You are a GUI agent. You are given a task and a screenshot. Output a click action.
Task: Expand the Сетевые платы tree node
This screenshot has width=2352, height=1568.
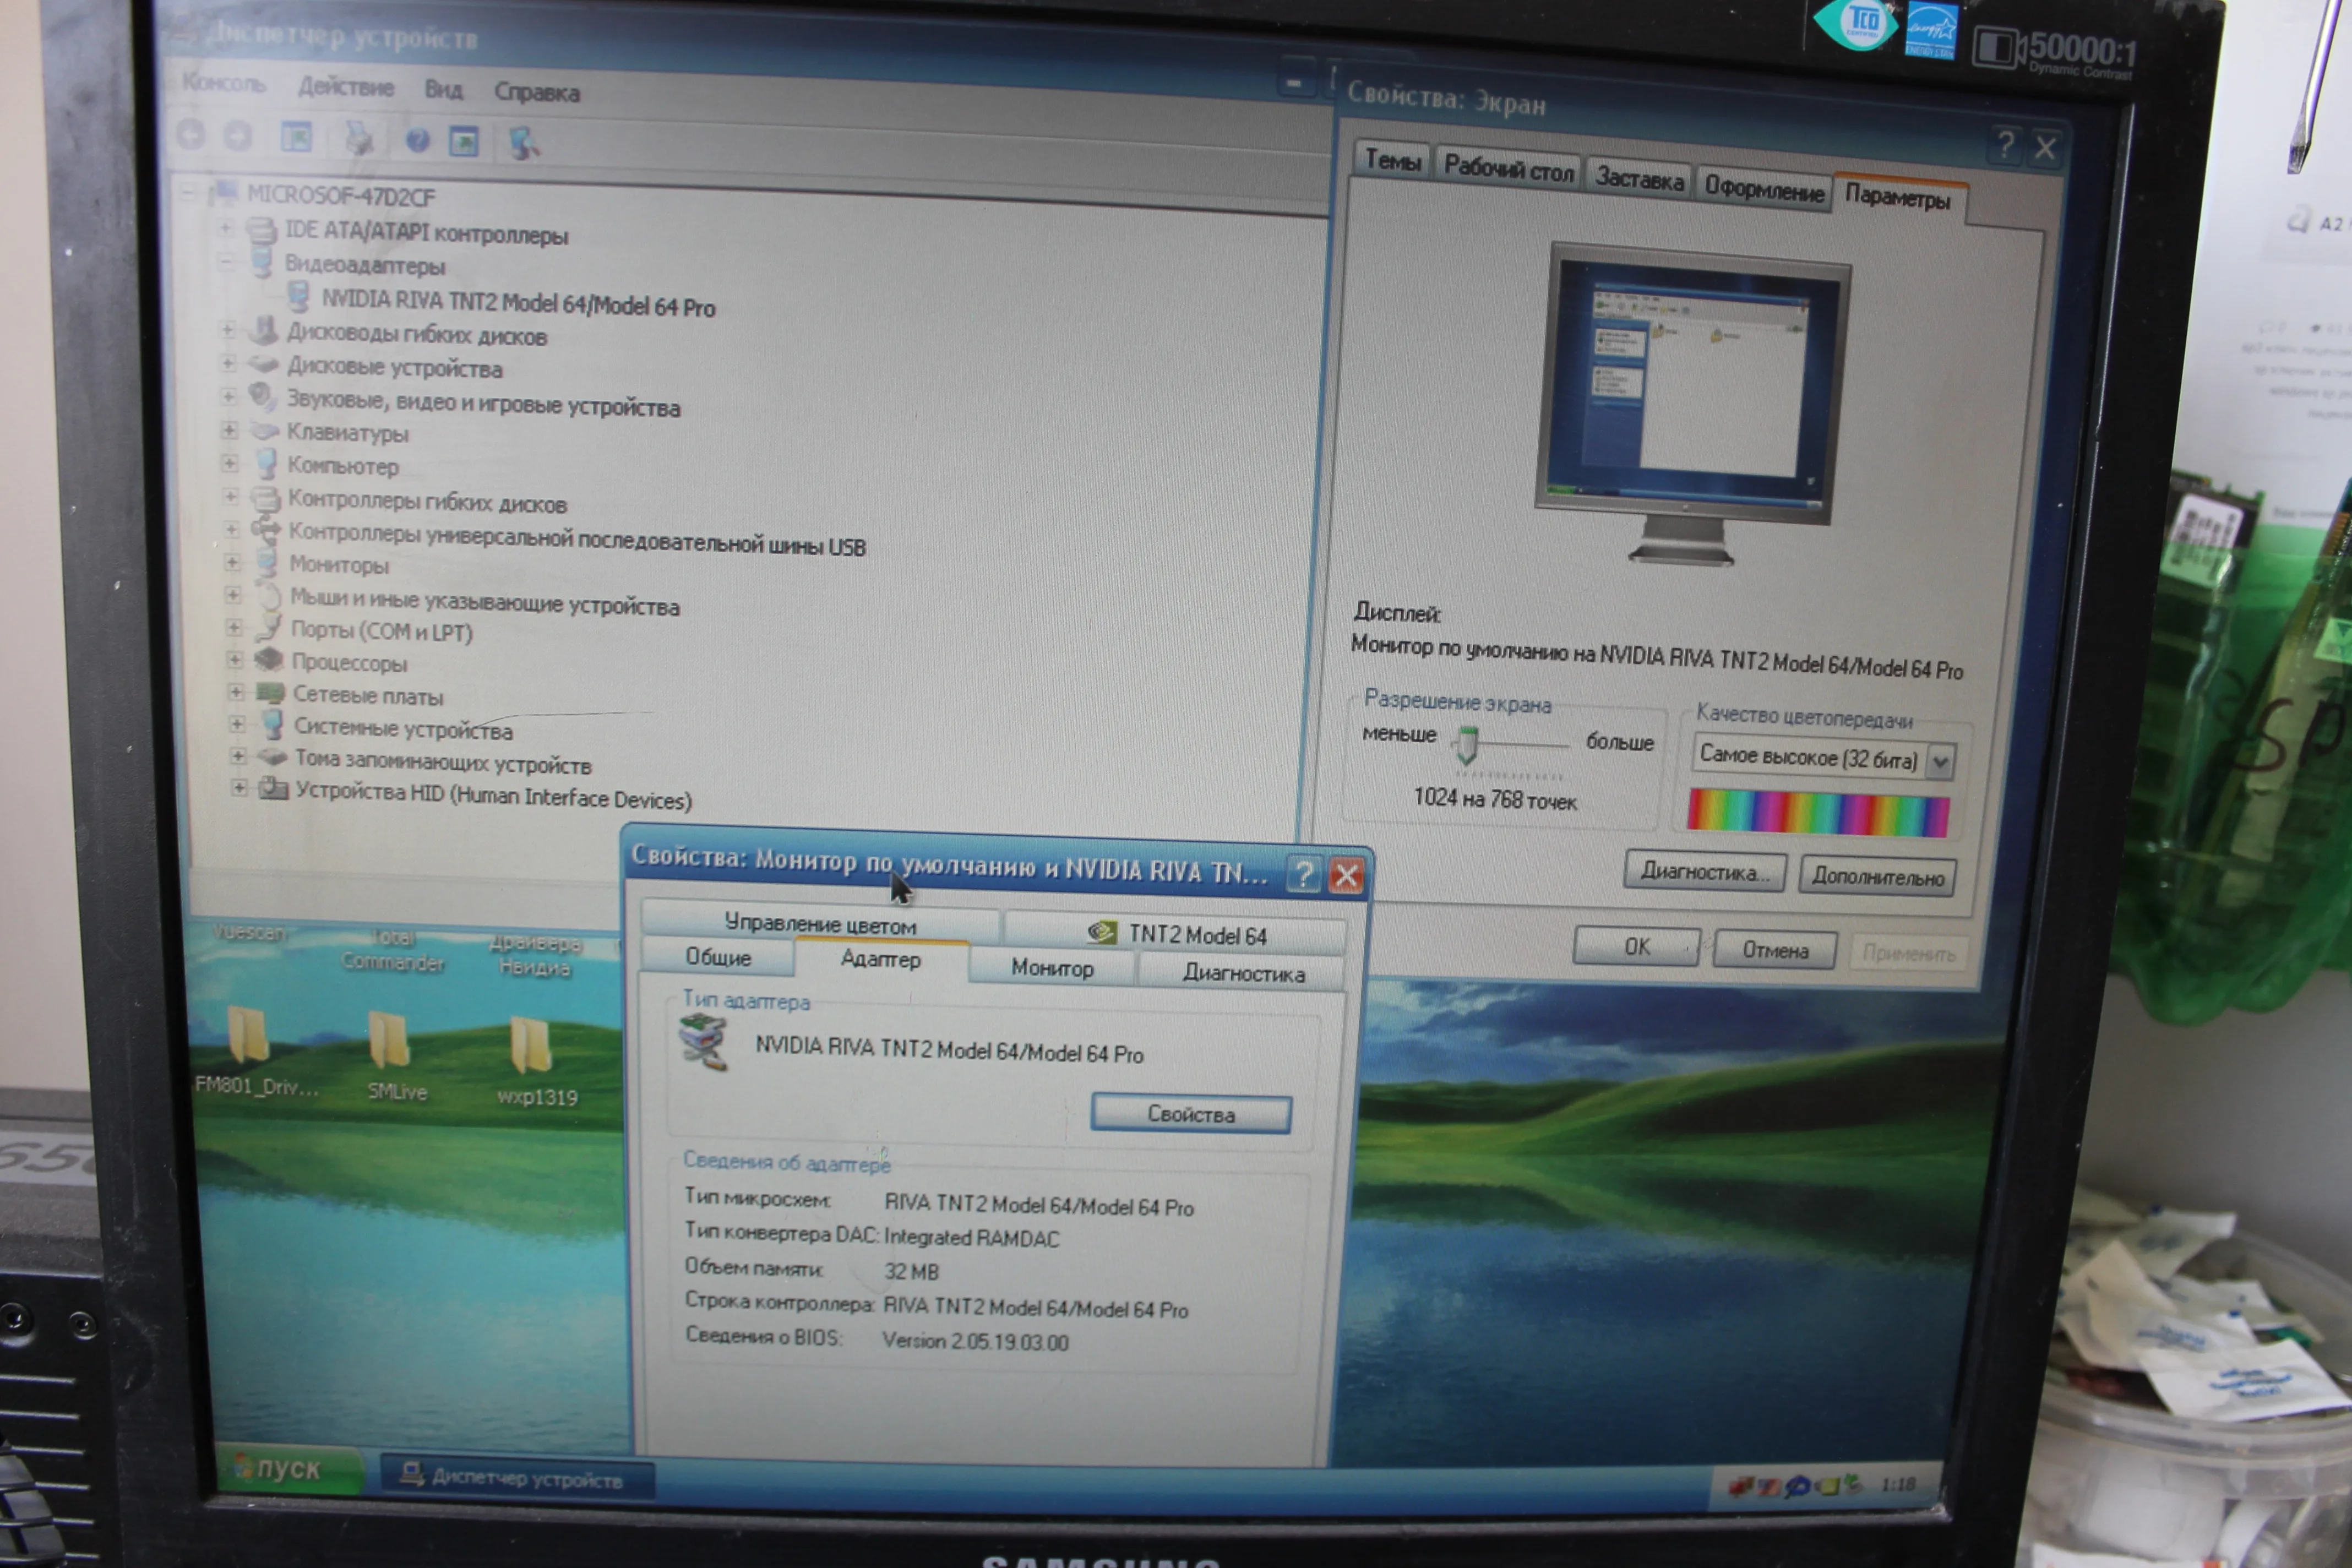(235, 692)
